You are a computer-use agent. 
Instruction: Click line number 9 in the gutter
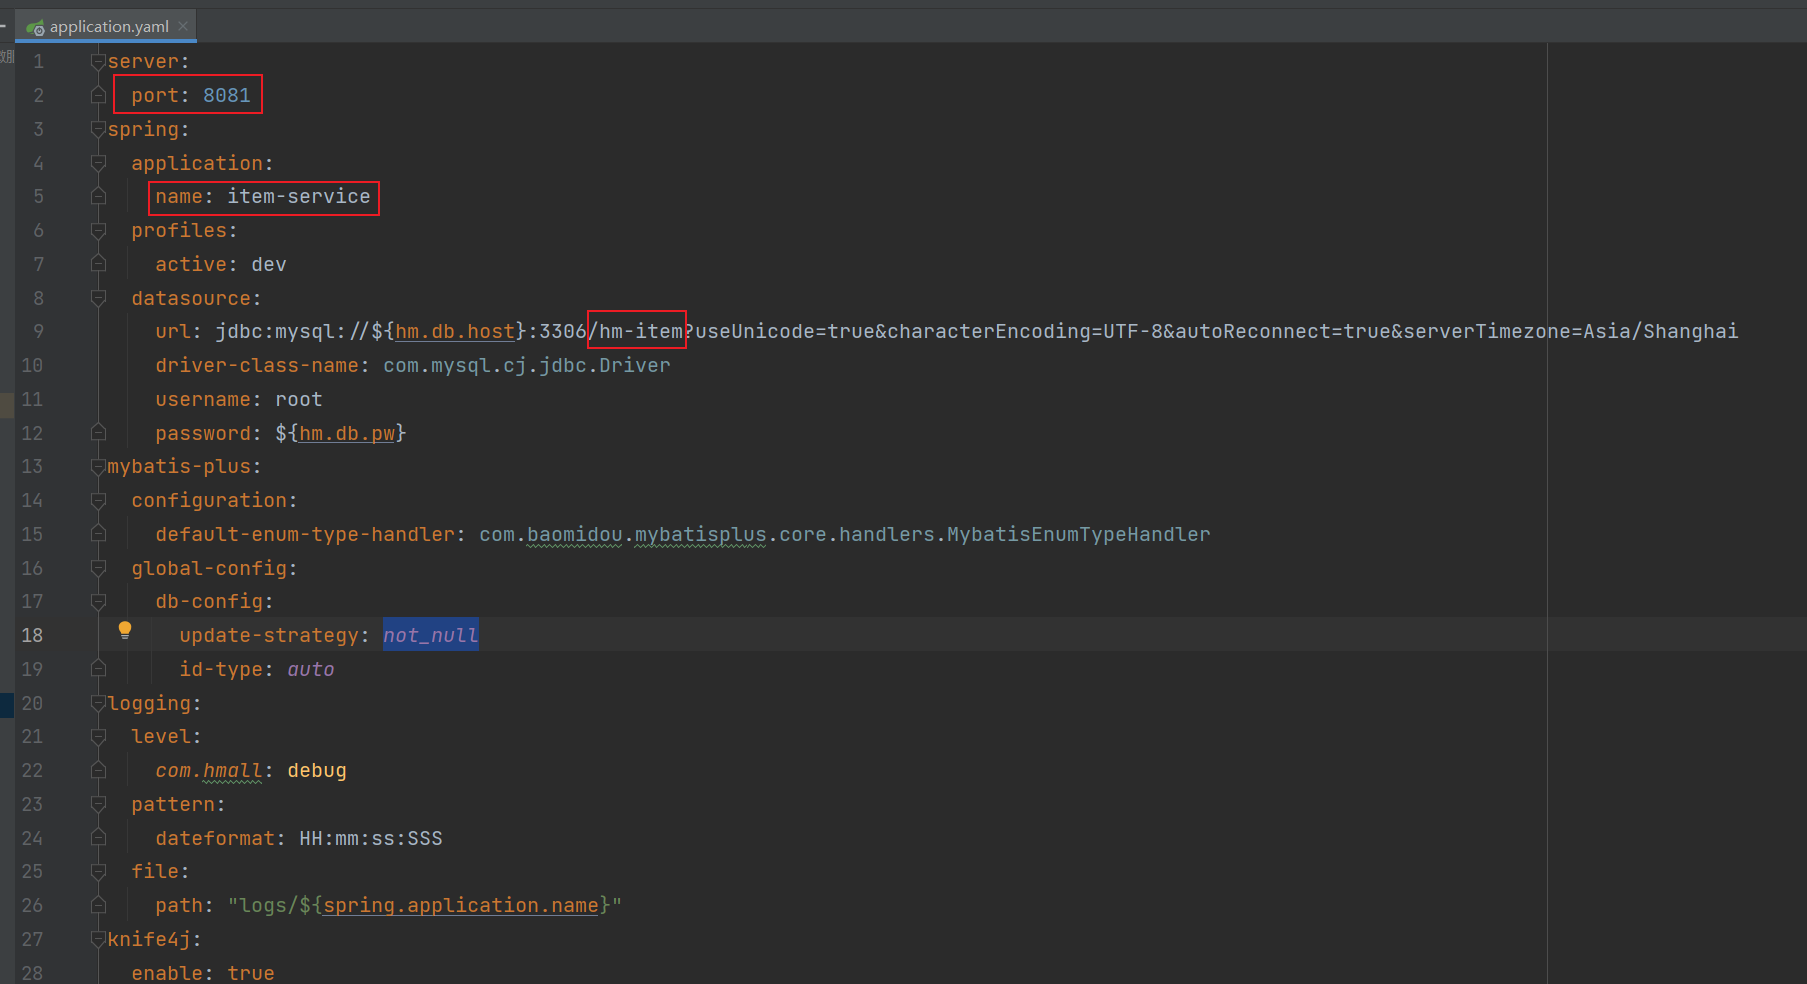(38, 332)
